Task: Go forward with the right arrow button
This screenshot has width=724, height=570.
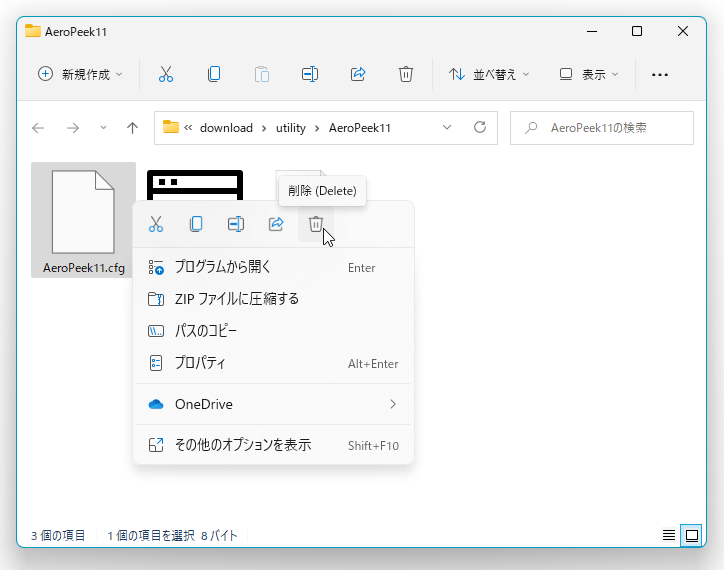Action: 73,128
